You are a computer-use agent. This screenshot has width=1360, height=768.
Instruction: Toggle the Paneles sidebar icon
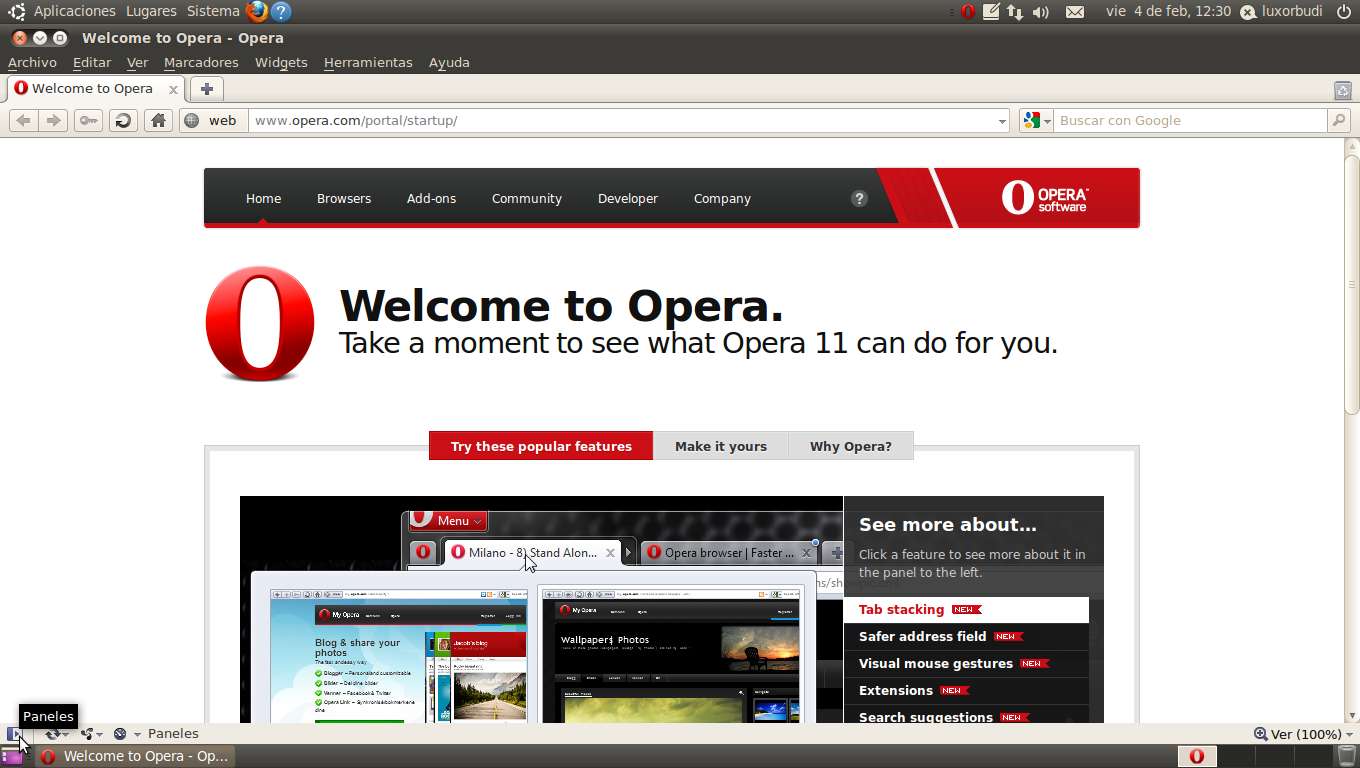[15, 734]
